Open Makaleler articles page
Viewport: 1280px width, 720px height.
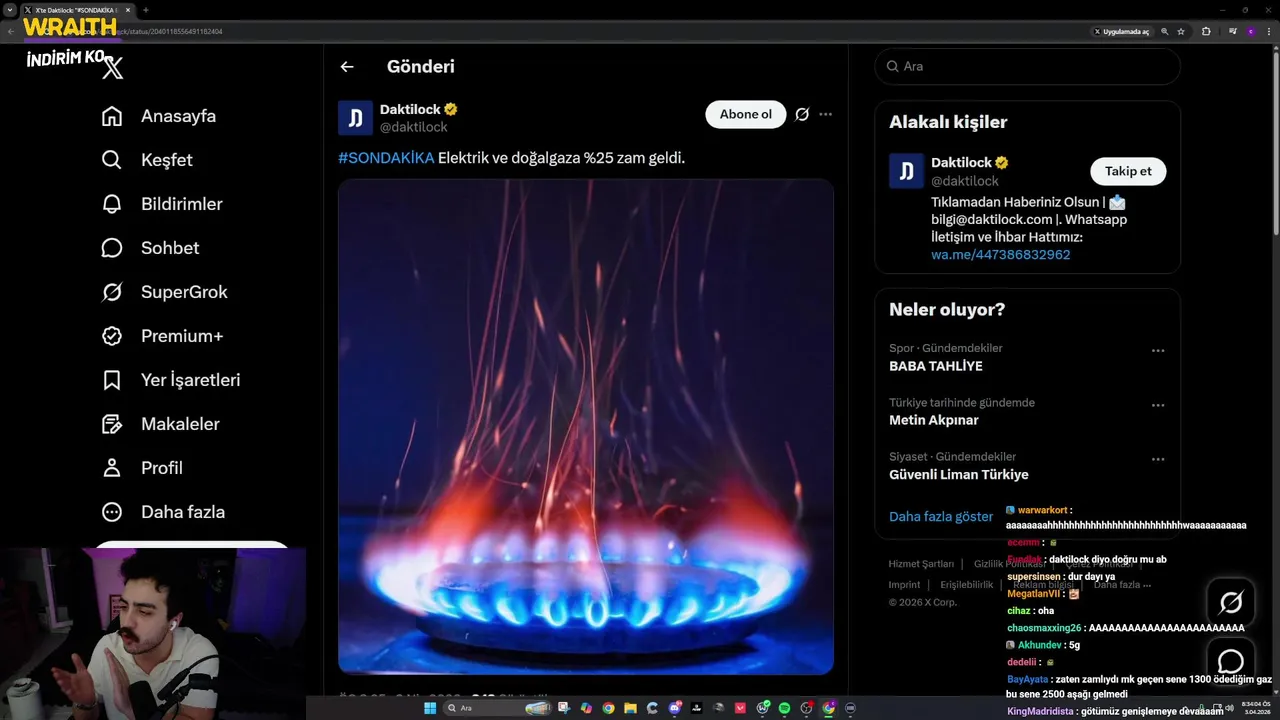[x=160, y=424]
